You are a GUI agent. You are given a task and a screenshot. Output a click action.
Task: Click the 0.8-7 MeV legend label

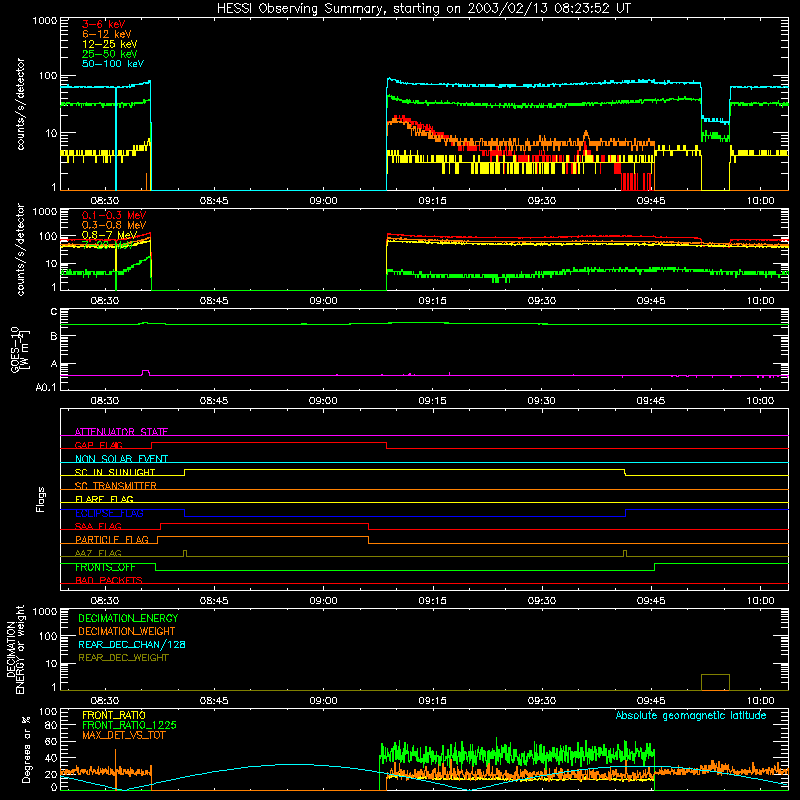point(110,235)
